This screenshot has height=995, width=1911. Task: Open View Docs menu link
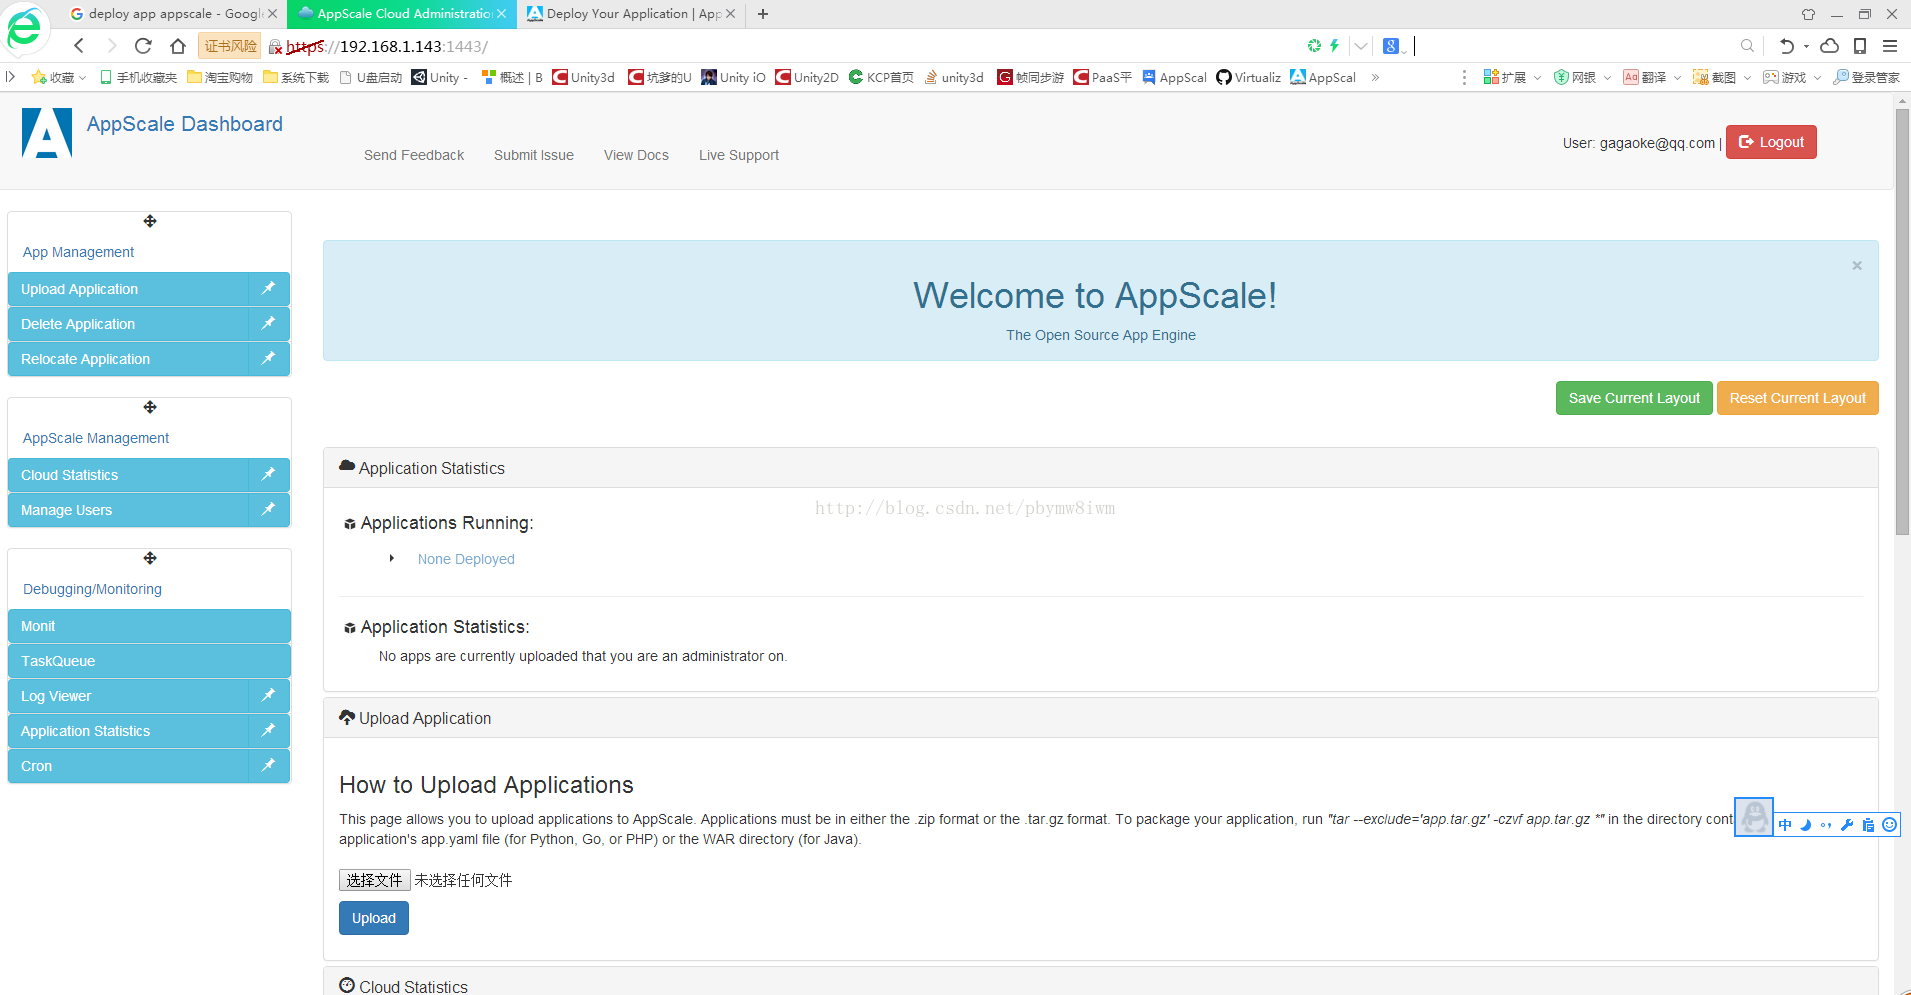pos(636,155)
